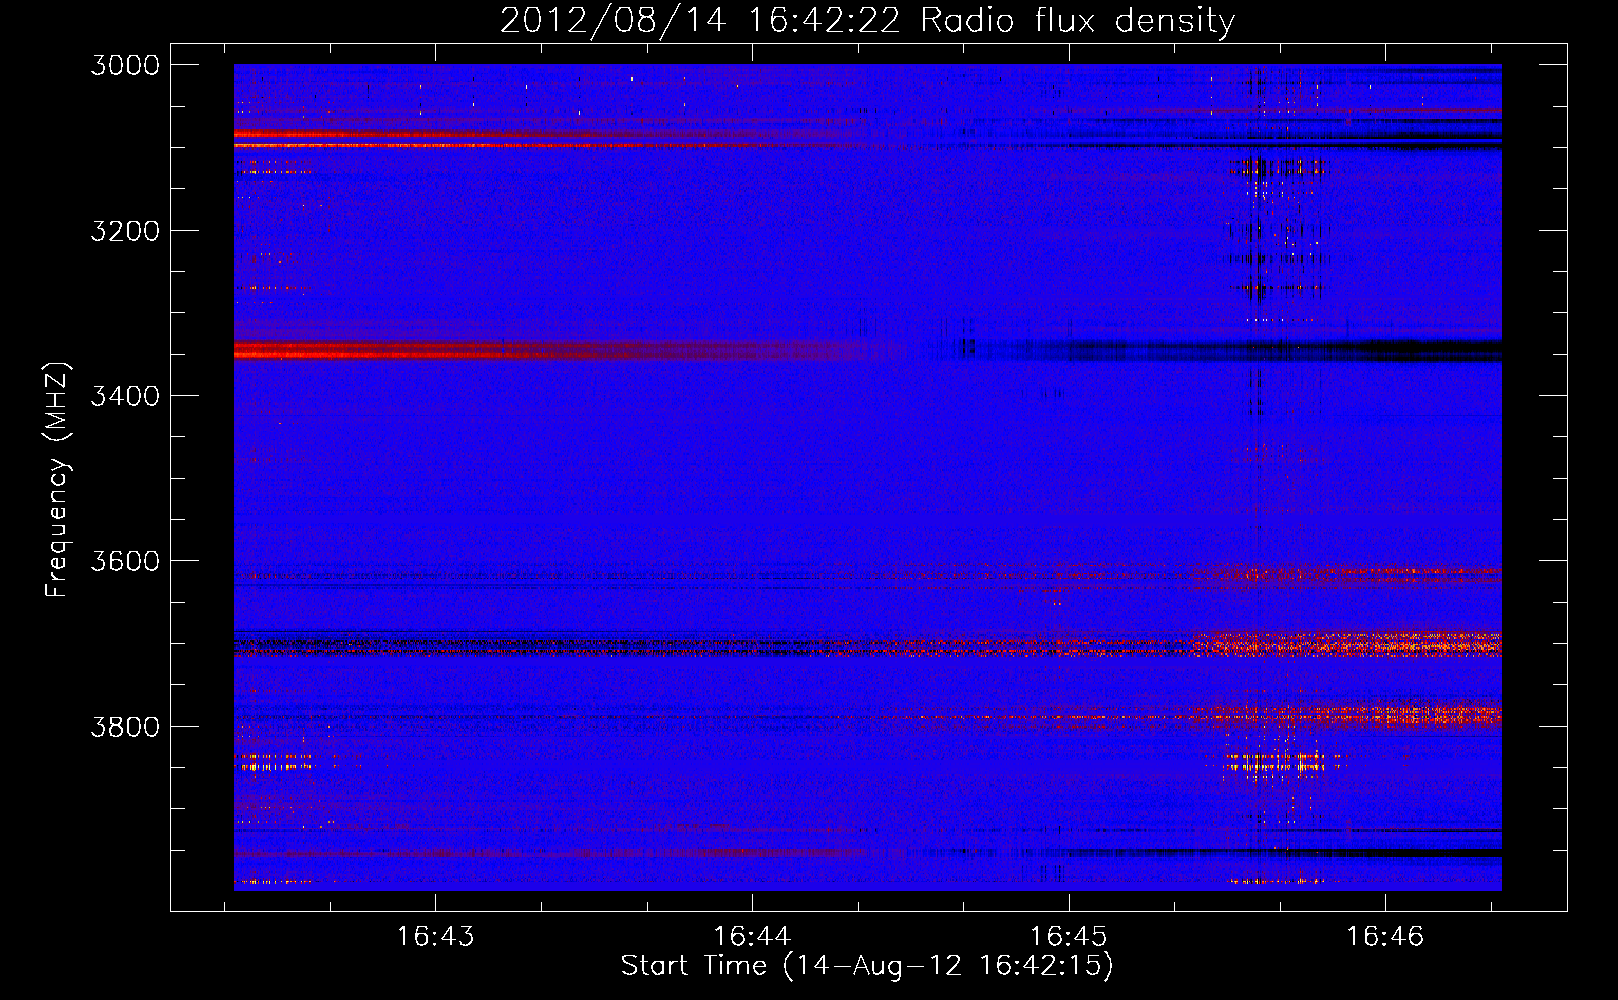The image size is (1618, 1000).
Task: Click the '16:46' time axis label
Action: (x=1384, y=937)
